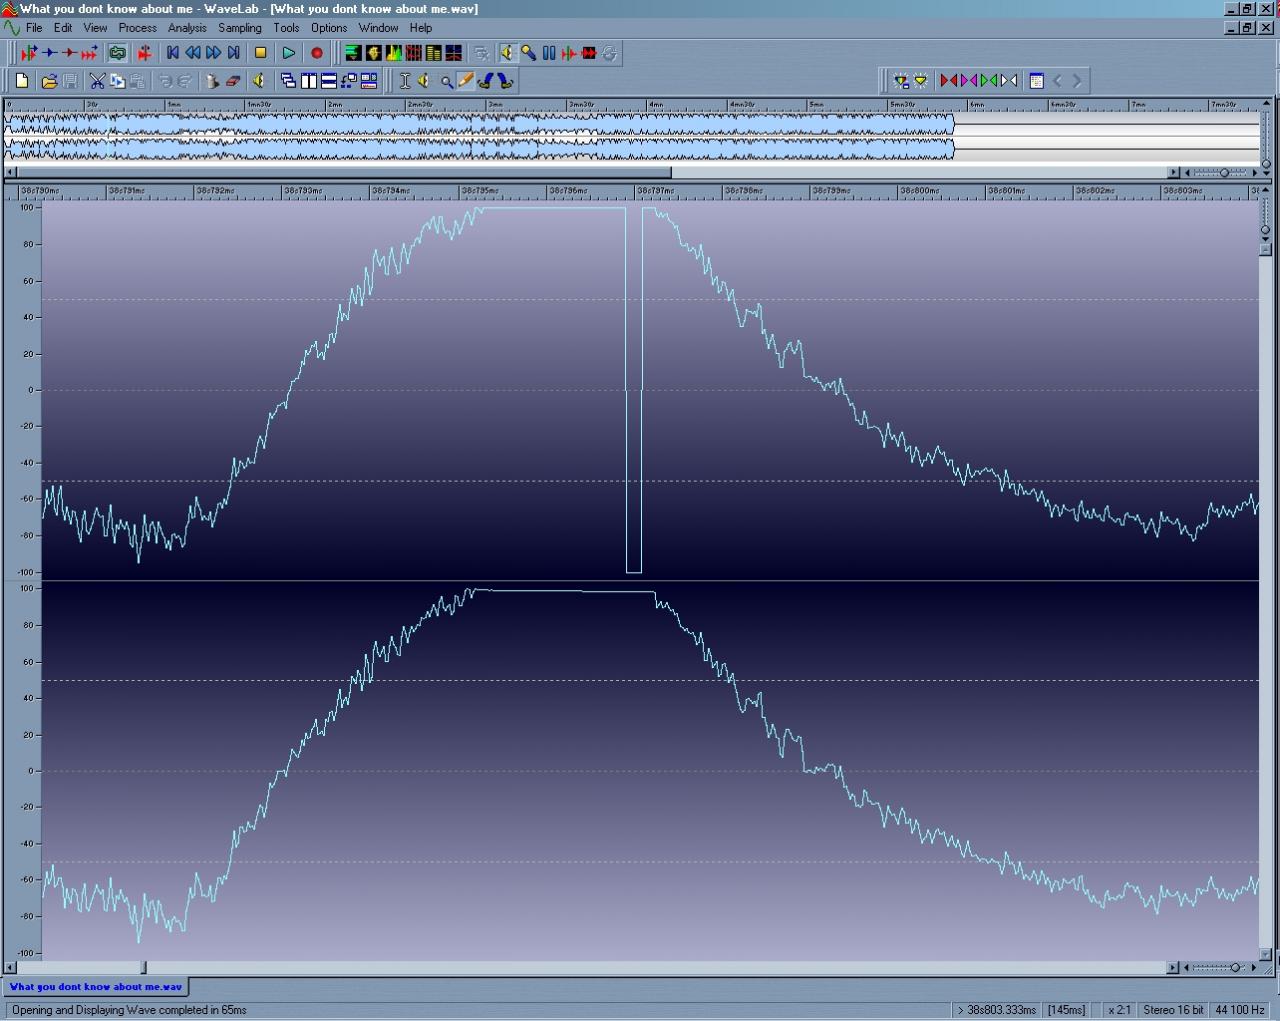The width and height of the screenshot is (1280, 1021).
Task: Save the file with the floppy disk icon
Action: tap(69, 81)
